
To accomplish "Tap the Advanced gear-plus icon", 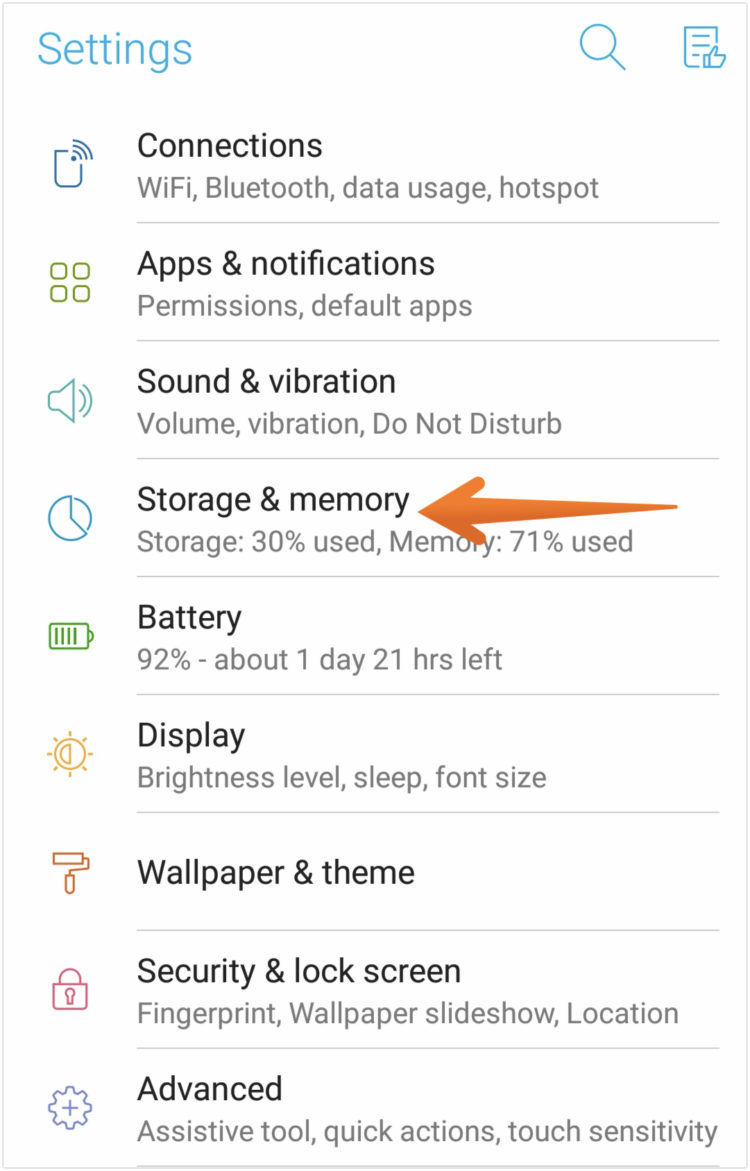I will [x=70, y=1107].
